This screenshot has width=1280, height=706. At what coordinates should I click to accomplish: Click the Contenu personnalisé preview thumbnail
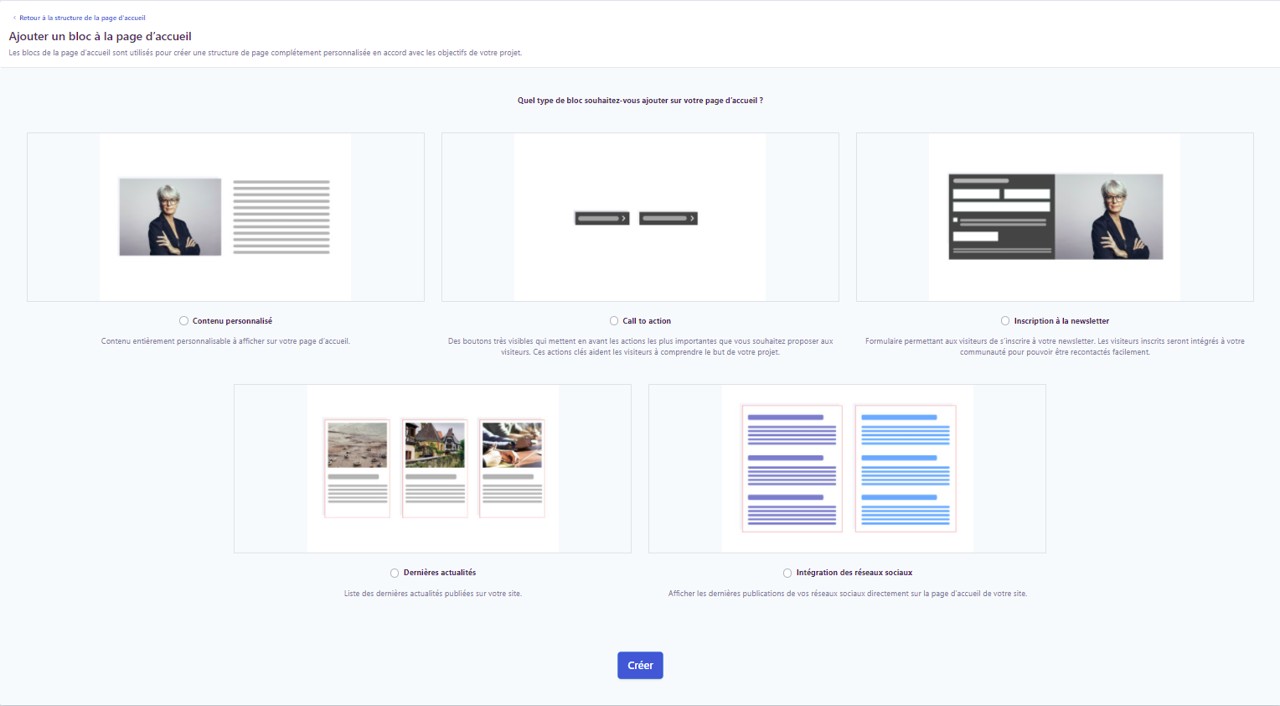point(226,217)
